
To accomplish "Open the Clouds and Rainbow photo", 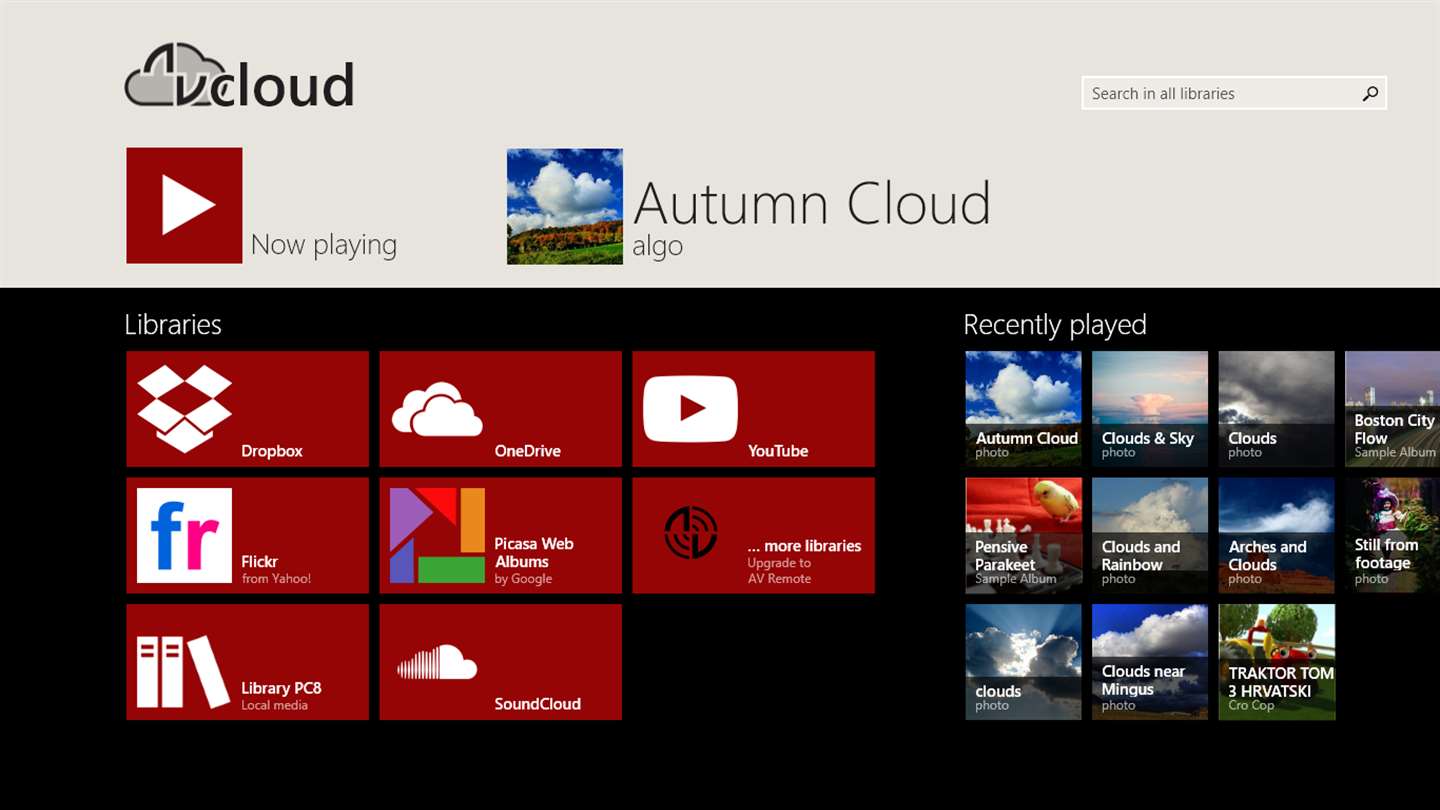I will click(1150, 535).
